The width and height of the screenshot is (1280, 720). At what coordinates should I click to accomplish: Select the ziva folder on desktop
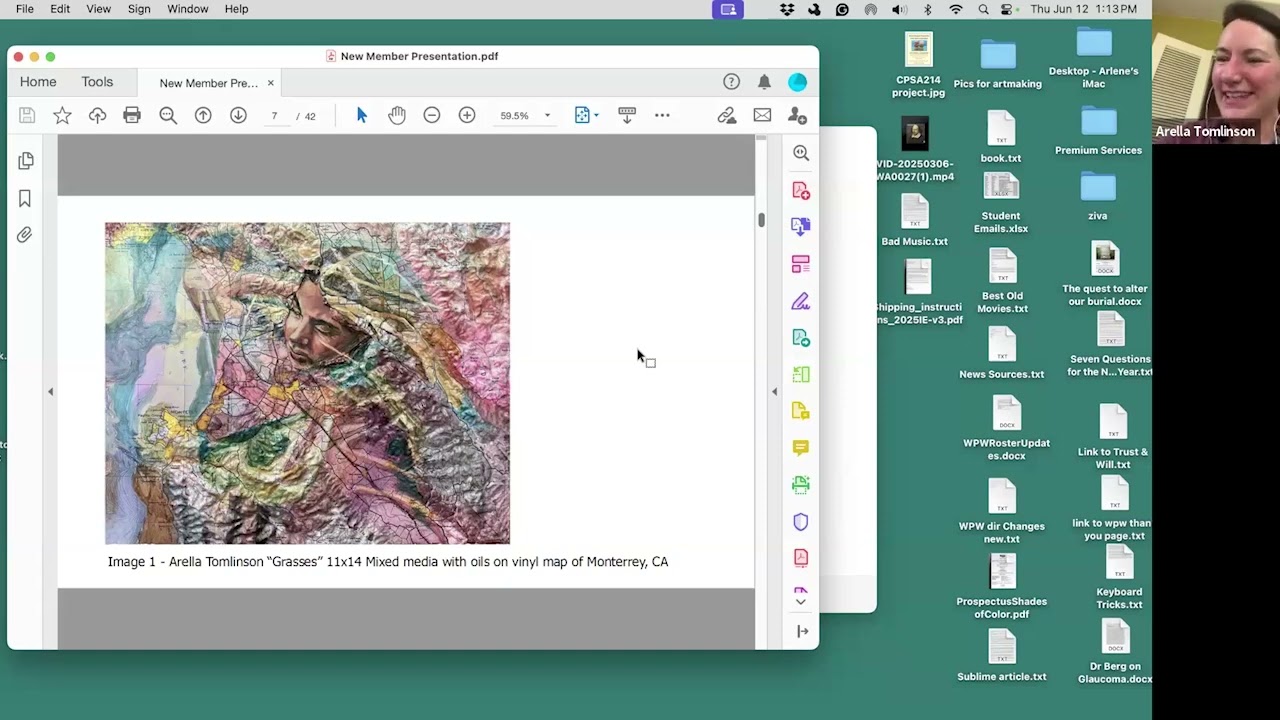[x=1097, y=197]
